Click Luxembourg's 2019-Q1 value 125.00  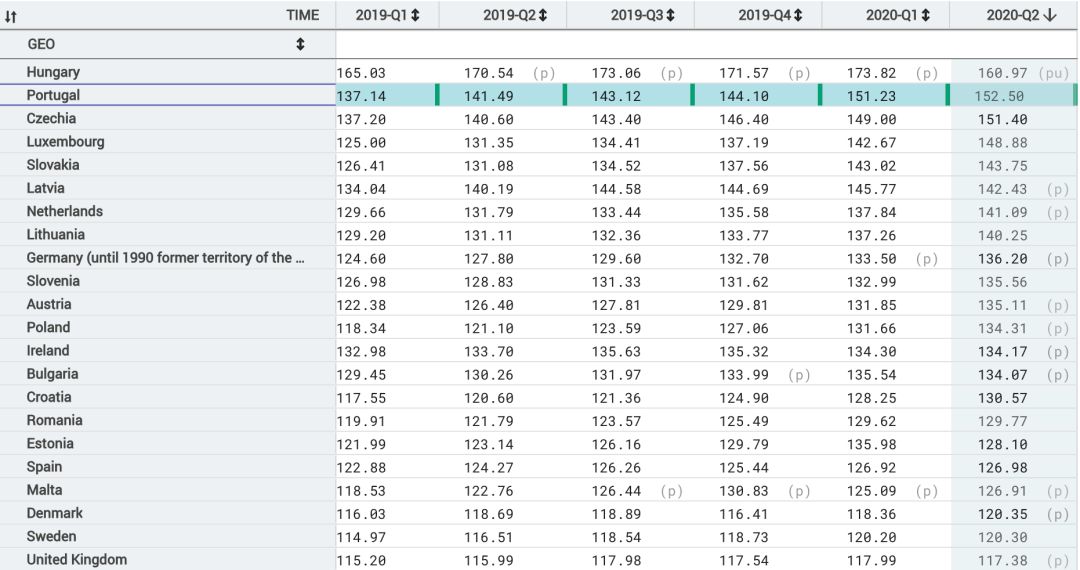361,143
